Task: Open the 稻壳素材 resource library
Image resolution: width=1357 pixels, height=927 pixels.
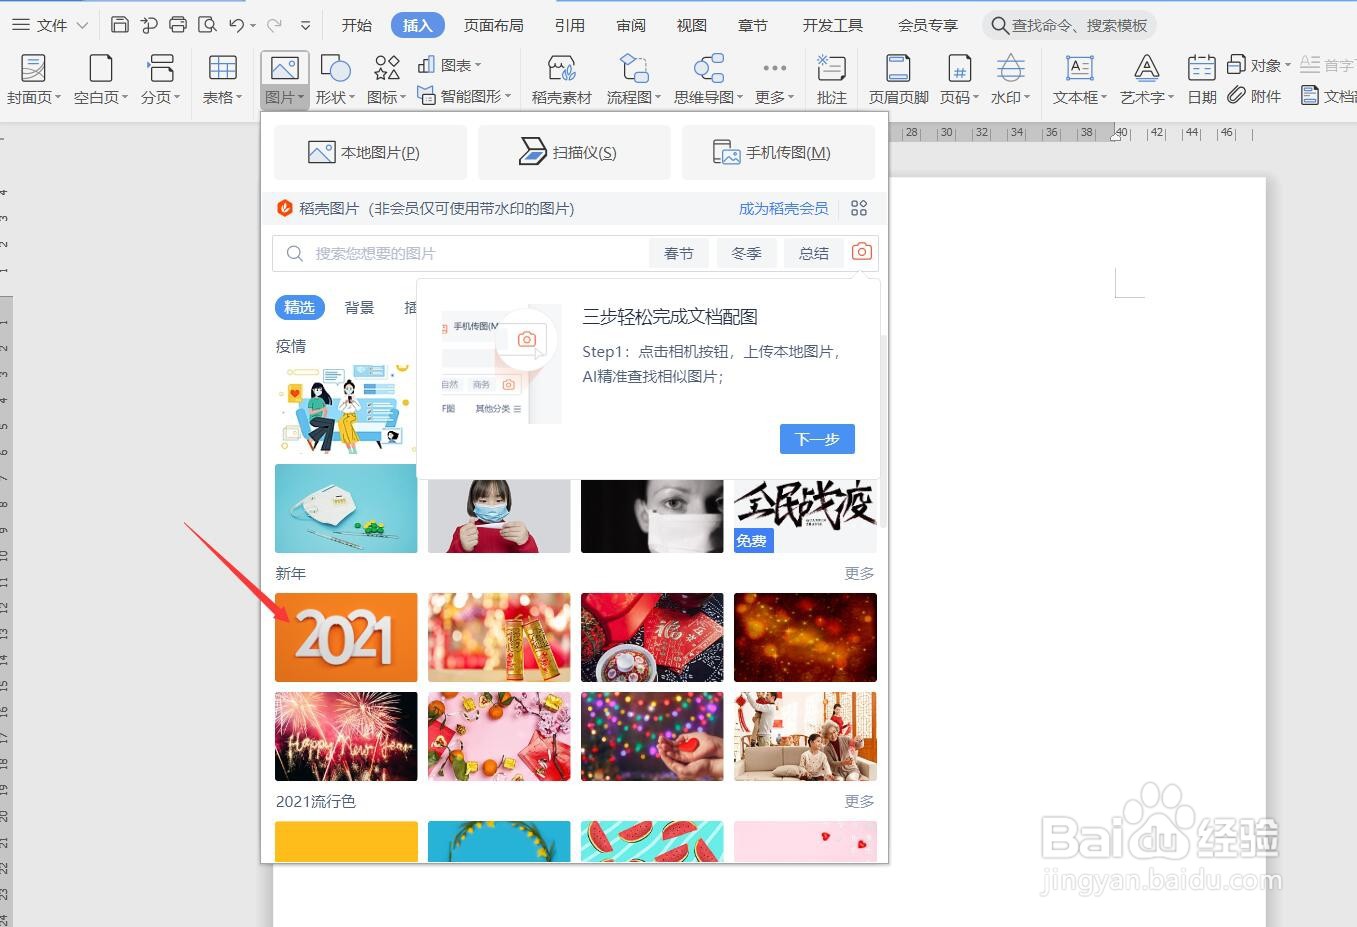Action: 560,78
